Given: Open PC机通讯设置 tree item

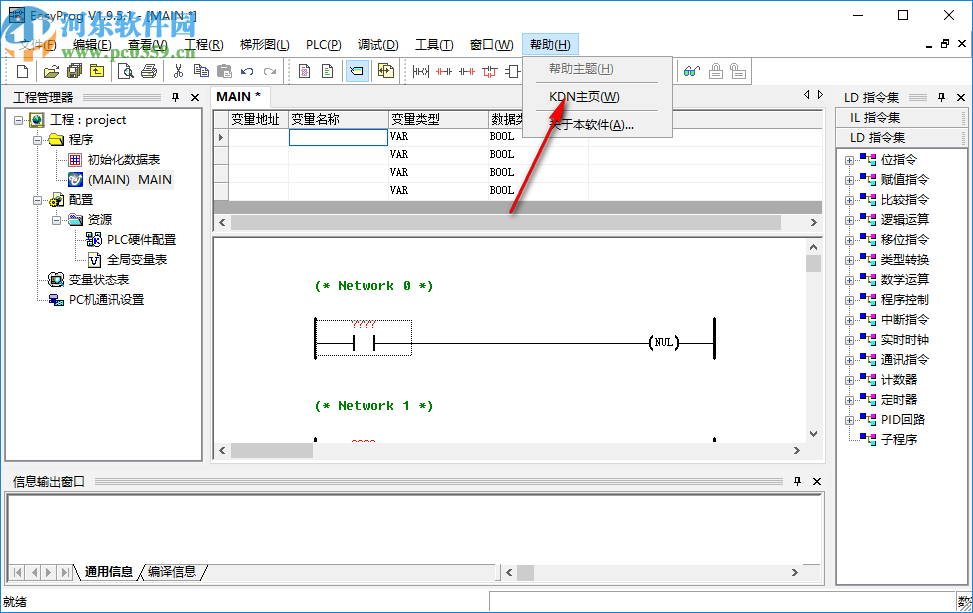Looking at the screenshot, I should coord(106,300).
